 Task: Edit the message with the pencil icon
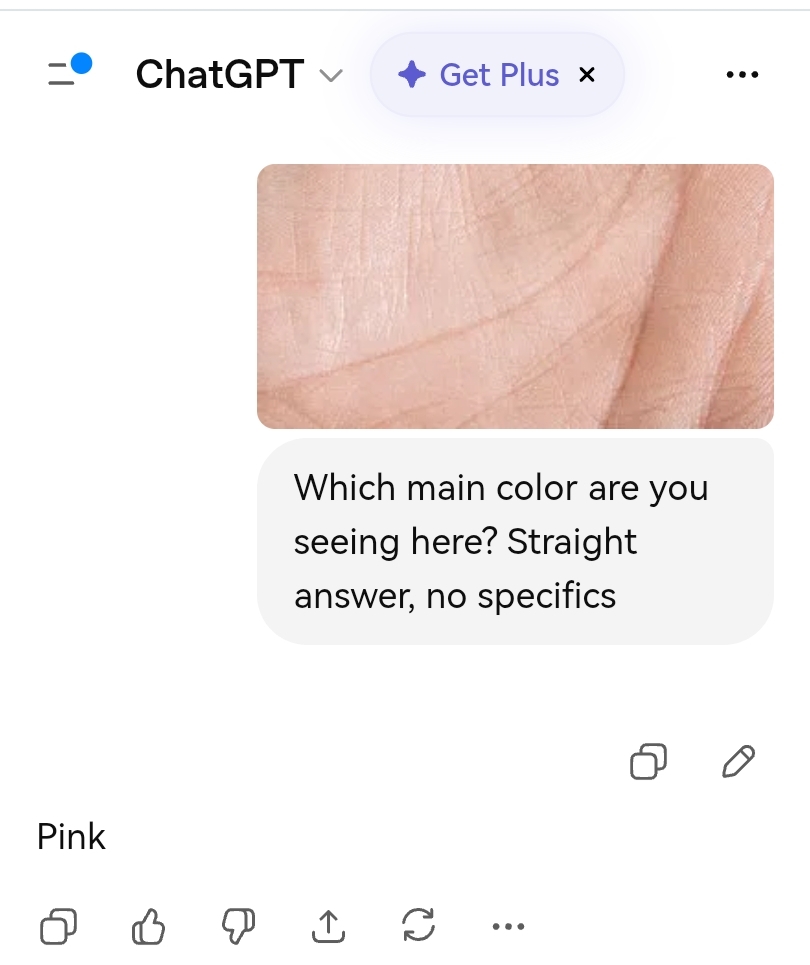click(x=737, y=762)
